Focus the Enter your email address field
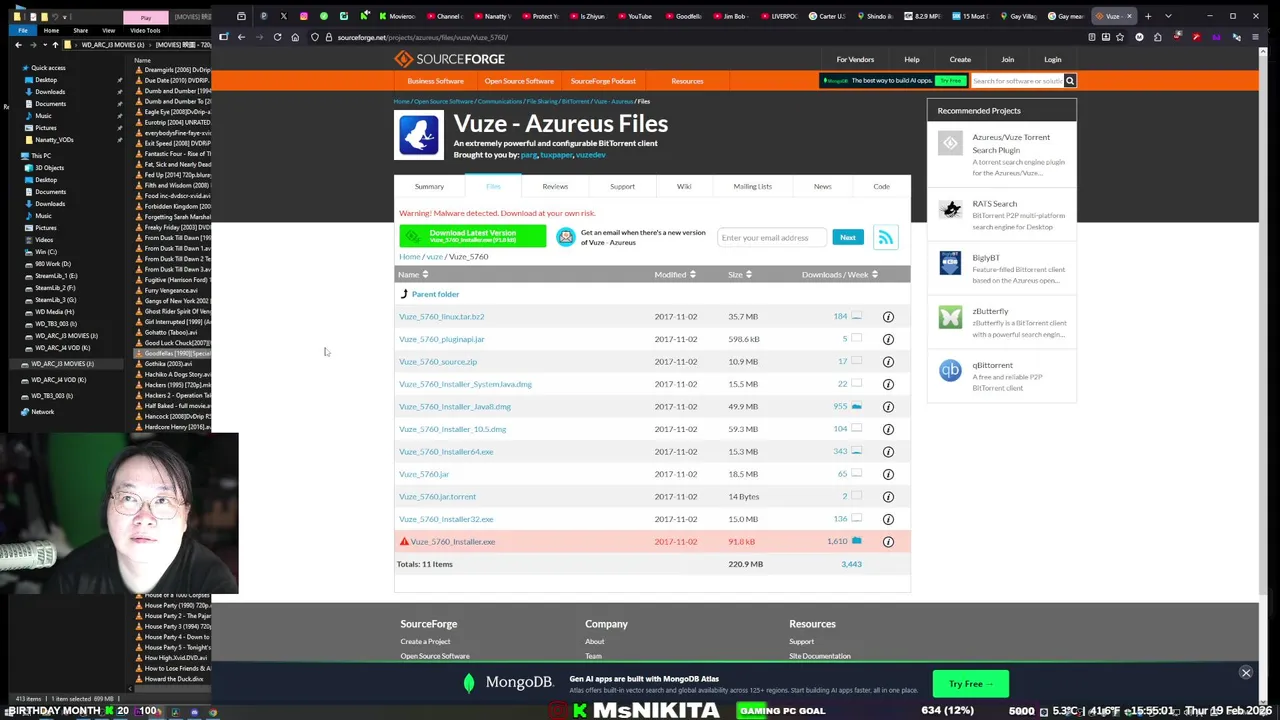This screenshot has width=1280, height=720. click(x=772, y=238)
